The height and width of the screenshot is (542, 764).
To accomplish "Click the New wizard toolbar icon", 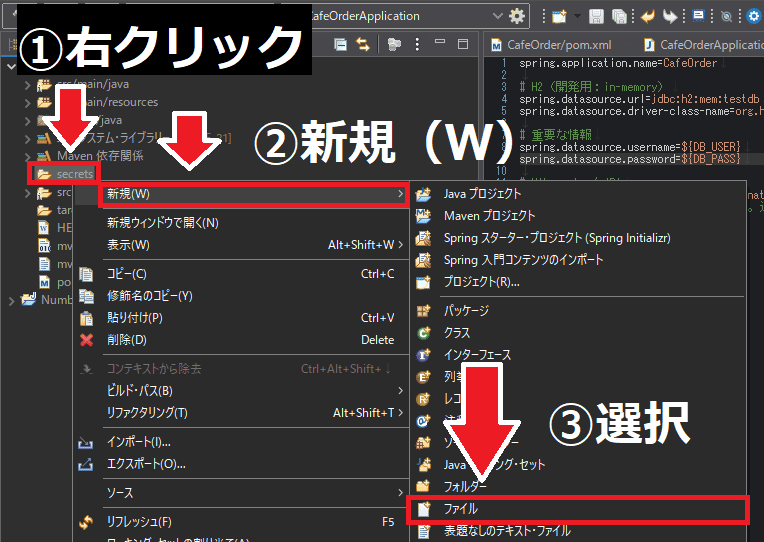I will coord(557,16).
